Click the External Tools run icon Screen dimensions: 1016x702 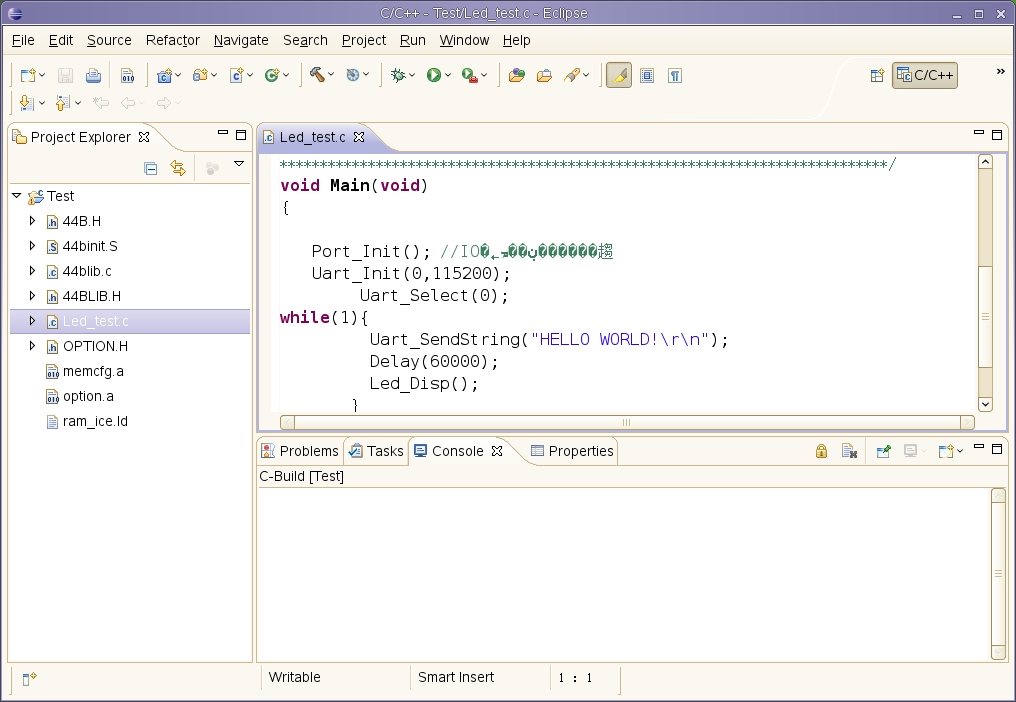470,76
